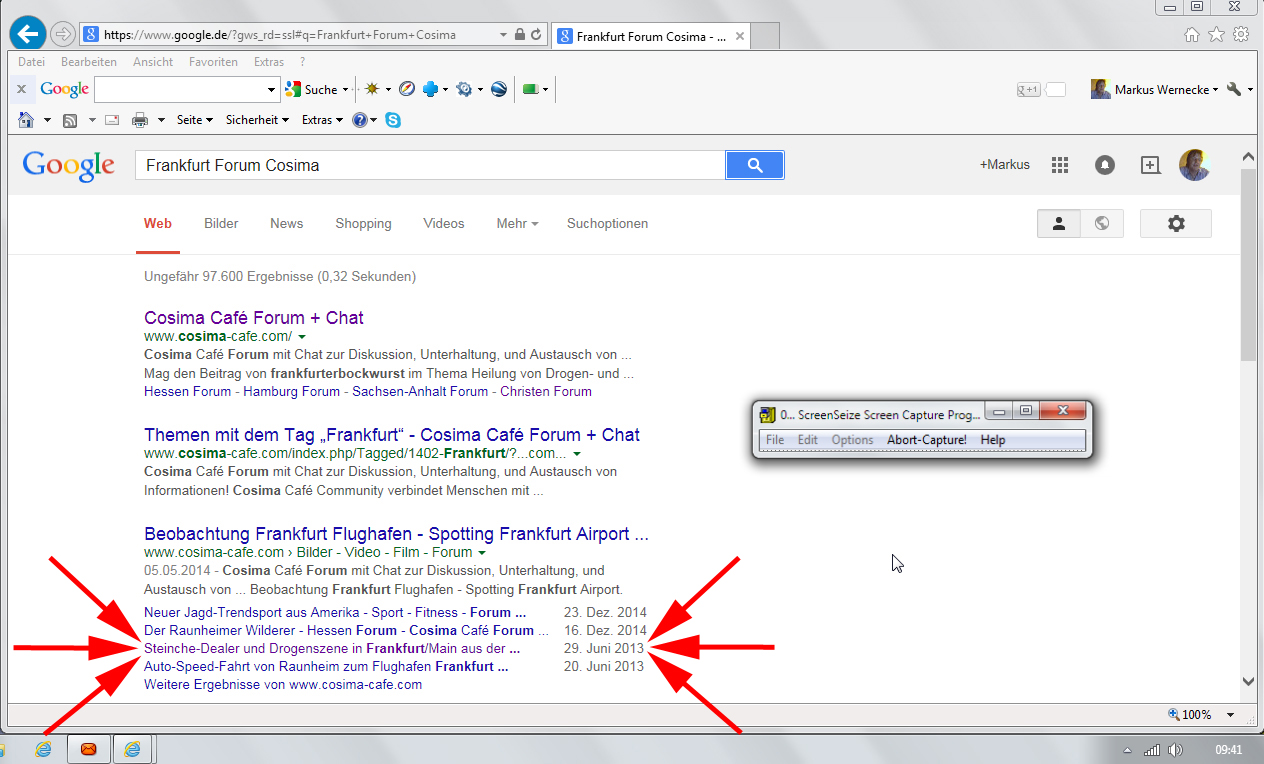Open Weitere Ergebnisse von www.cosima-cafe.com
The height and width of the screenshot is (764, 1264).
coord(283,685)
